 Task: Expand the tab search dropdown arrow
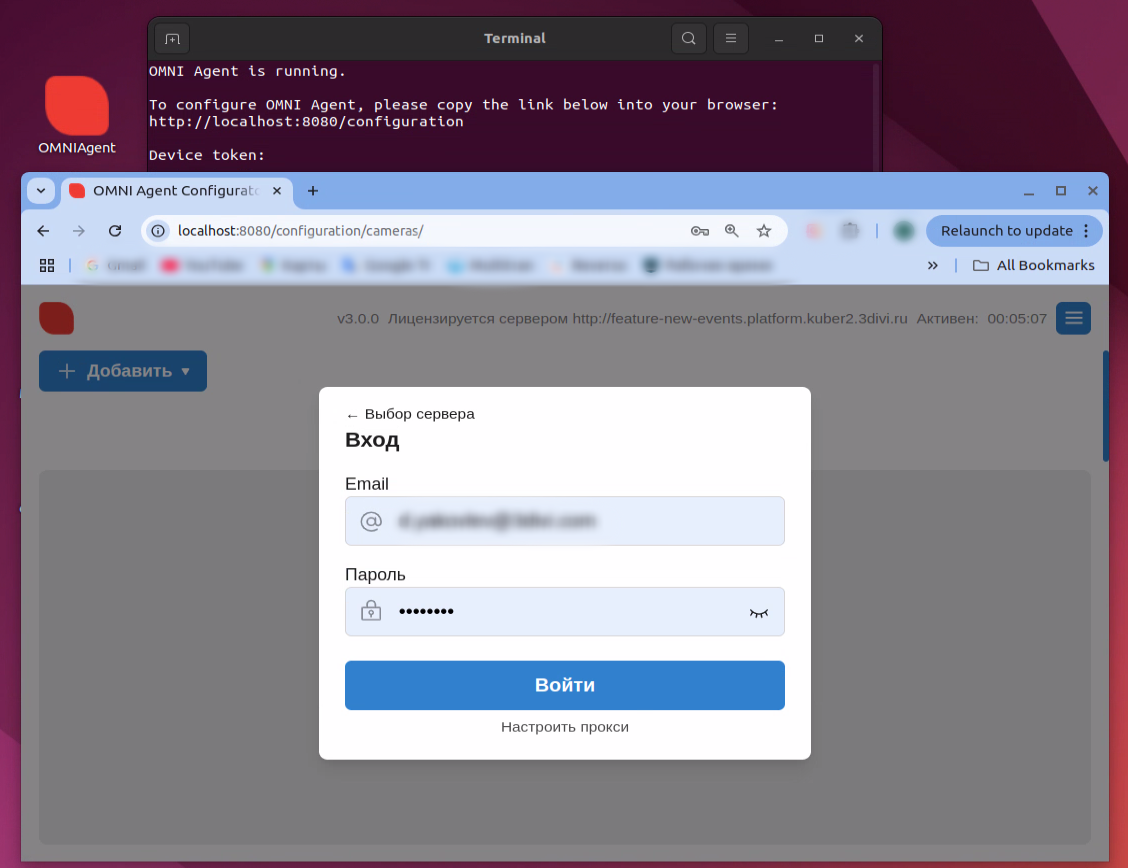[x=41, y=191]
